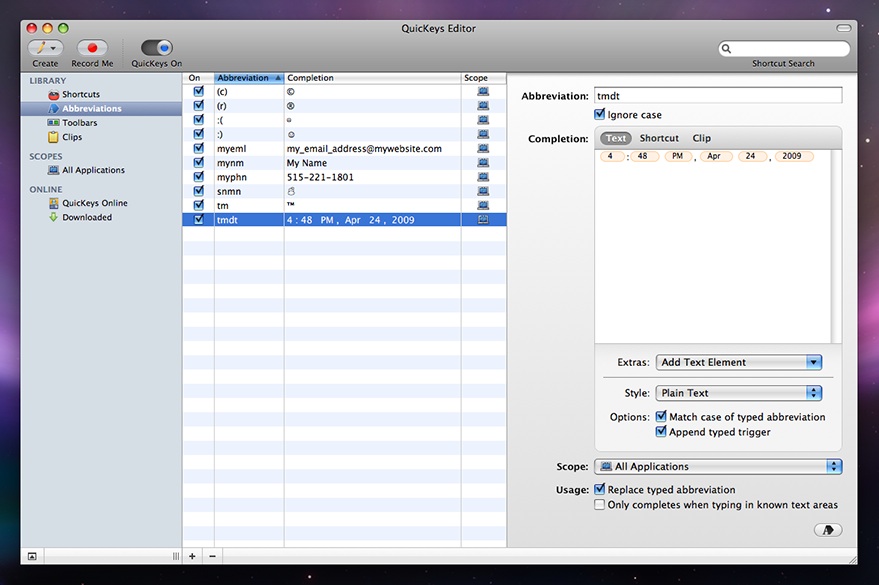
Task: Remove abbreviation with minus button
Action: (212, 556)
